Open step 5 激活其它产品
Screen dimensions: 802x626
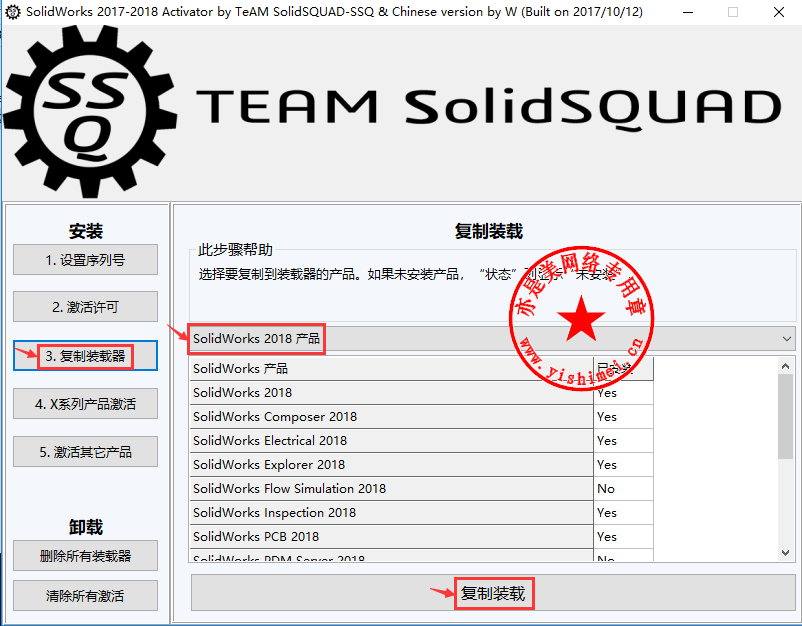85,452
